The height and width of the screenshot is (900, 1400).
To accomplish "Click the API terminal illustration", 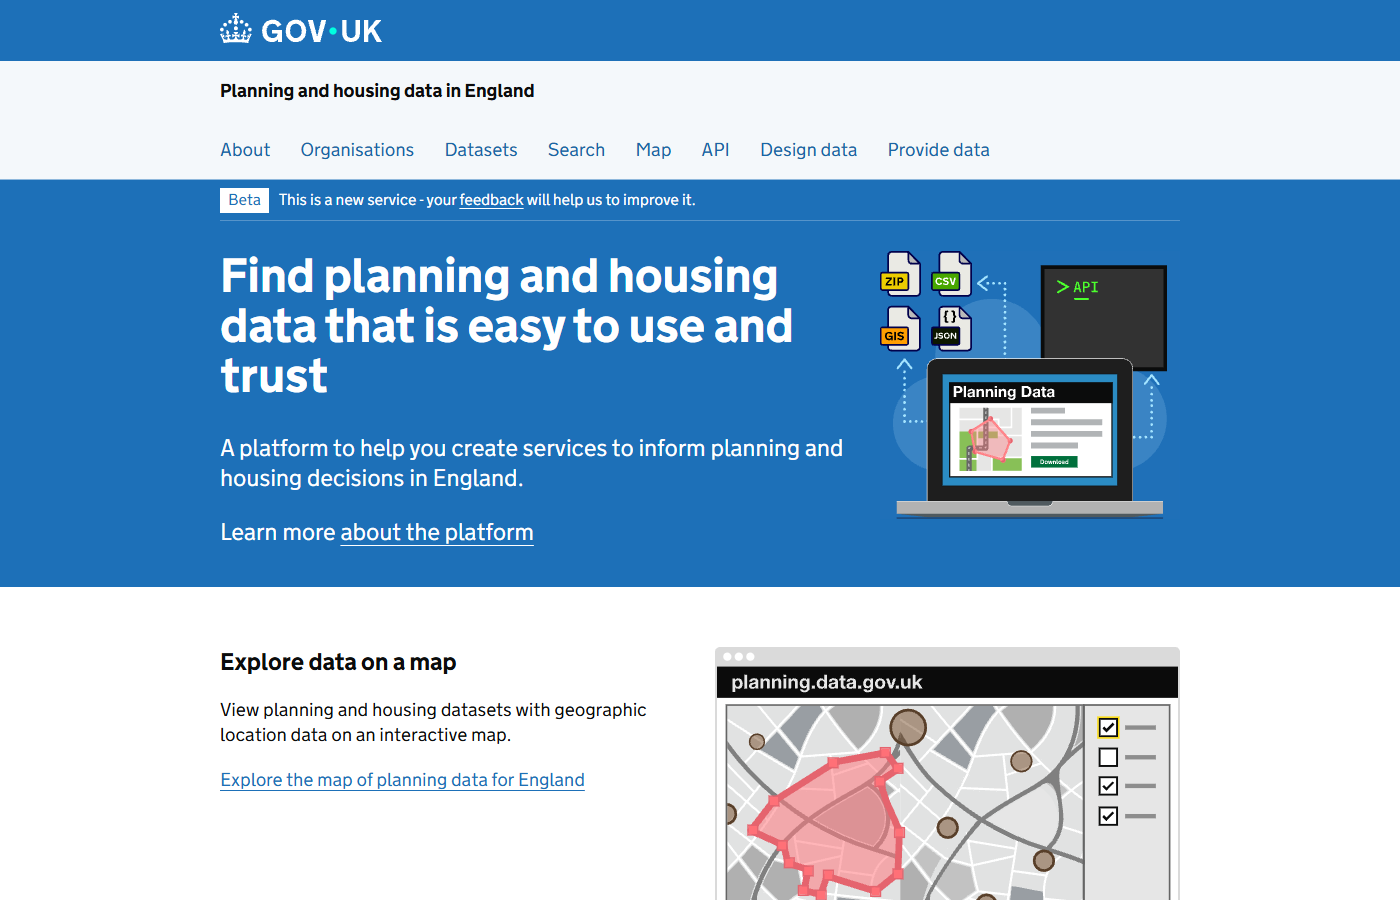I will 1103,310.
